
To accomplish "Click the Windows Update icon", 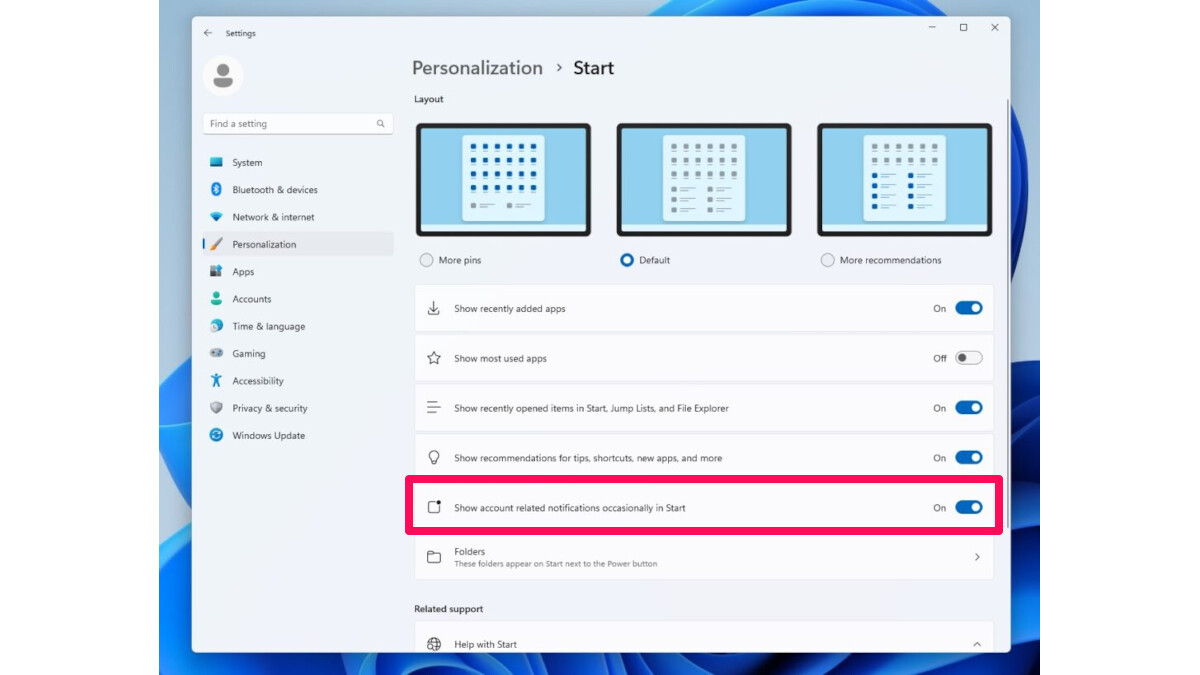I will (x=216, y=435).
